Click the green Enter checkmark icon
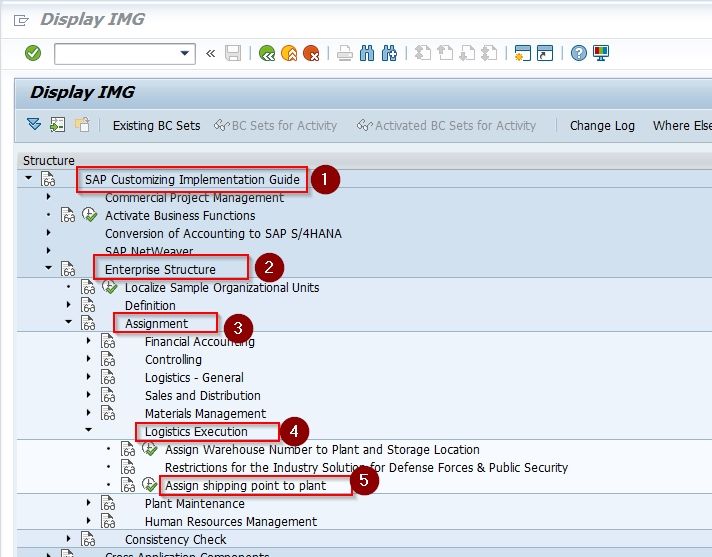Image resolution: width=712 pixels, height=557 pixels. tap(33, 53)
